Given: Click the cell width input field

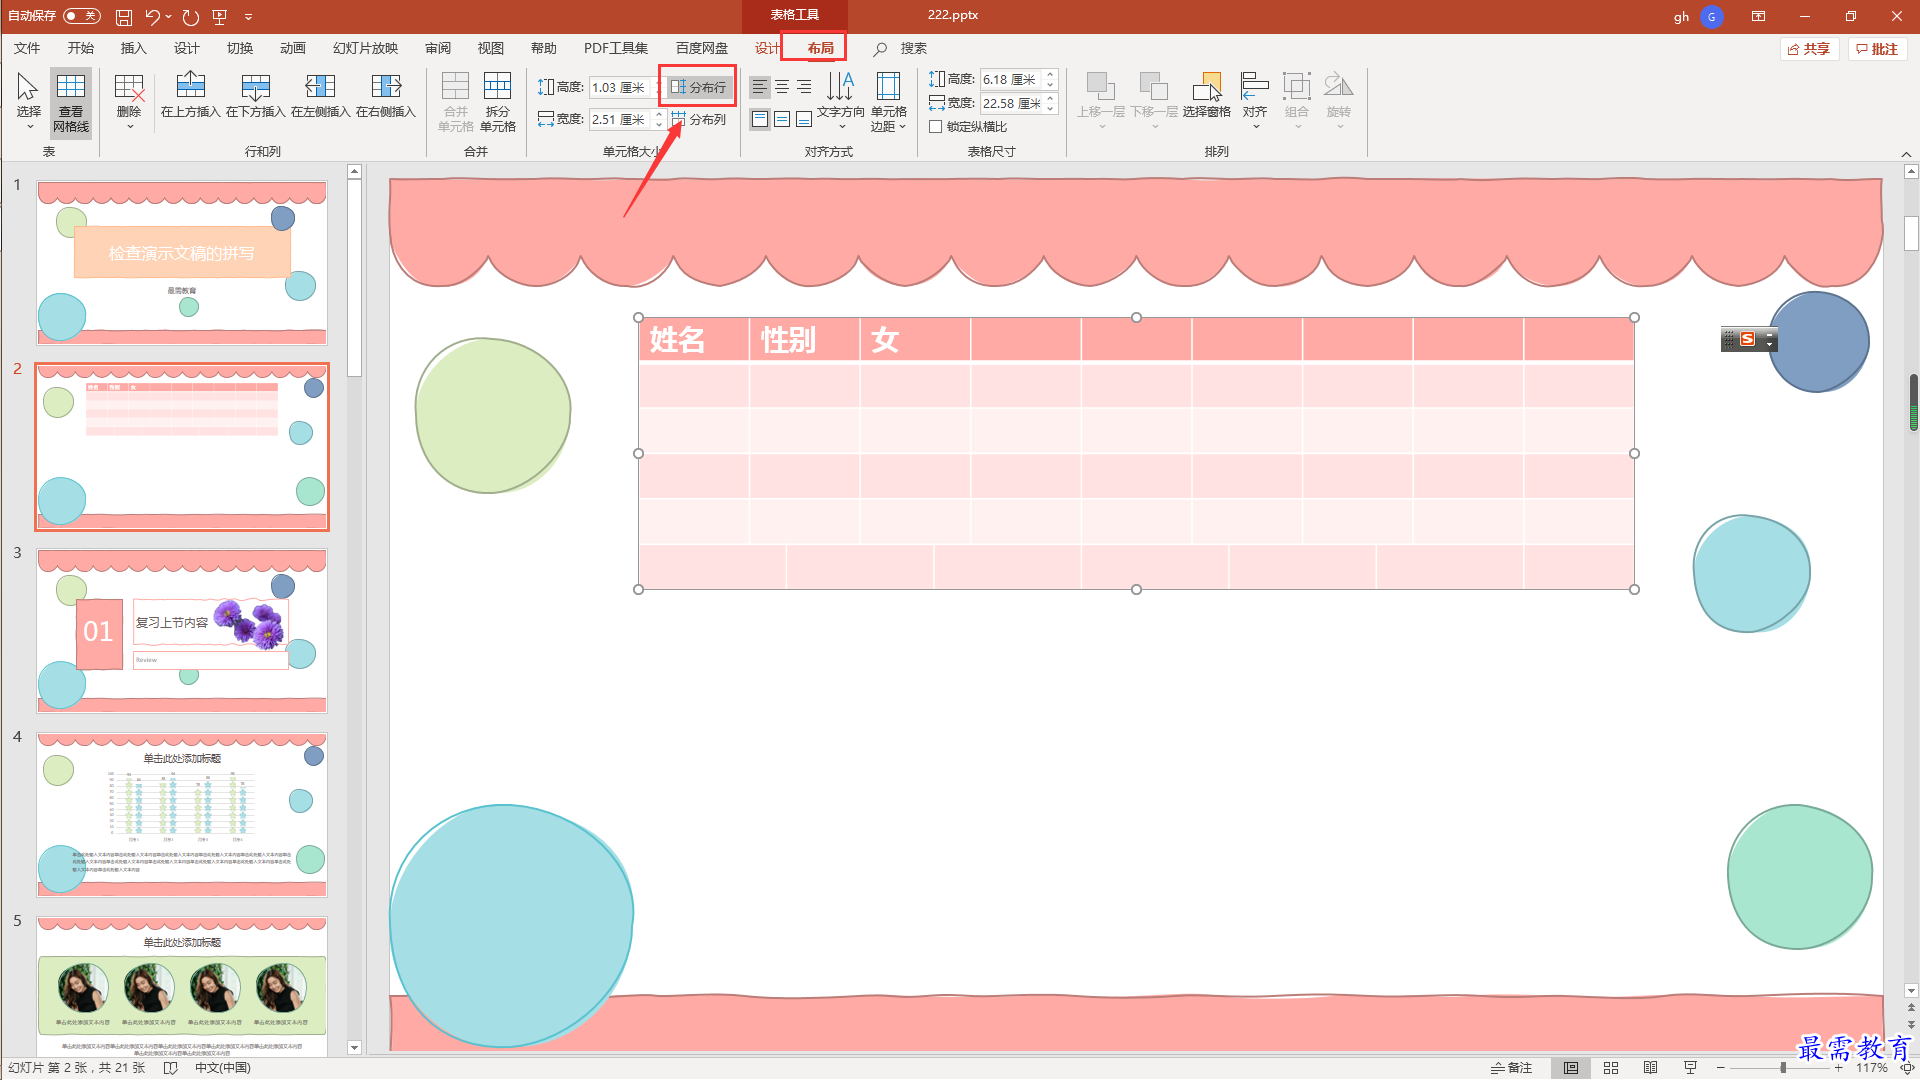Looking at the screenshot, I should (618, 119).
